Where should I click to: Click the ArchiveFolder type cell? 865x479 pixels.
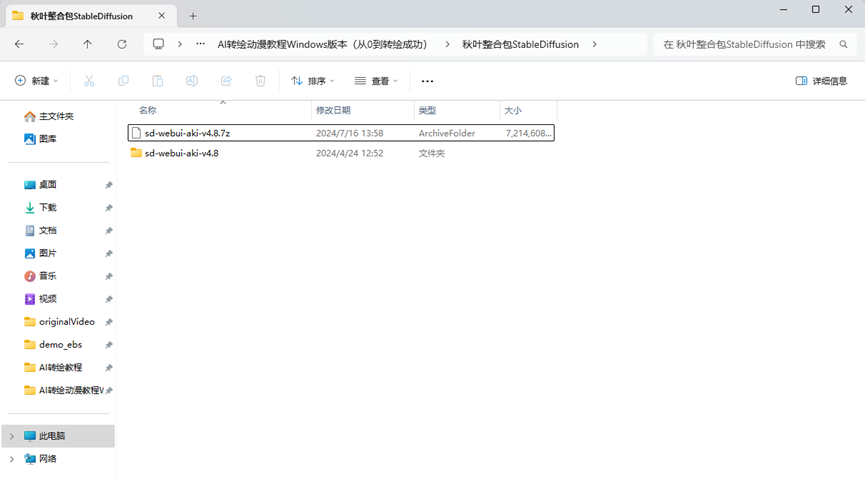pos(447,133)
